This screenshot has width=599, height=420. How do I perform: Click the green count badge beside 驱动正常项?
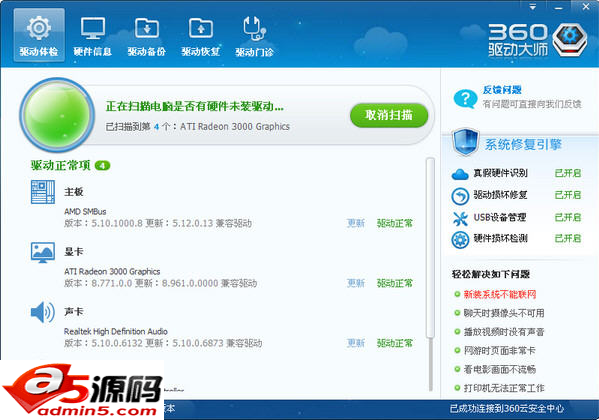click(102, 165)
